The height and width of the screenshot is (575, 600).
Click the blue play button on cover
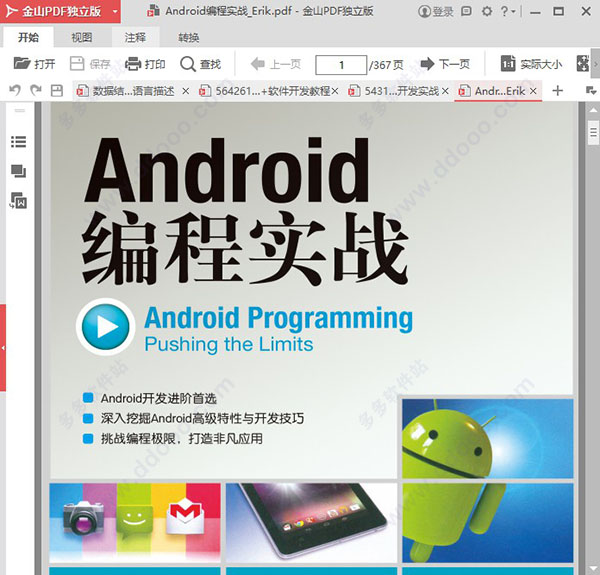(x=106, y=327)
